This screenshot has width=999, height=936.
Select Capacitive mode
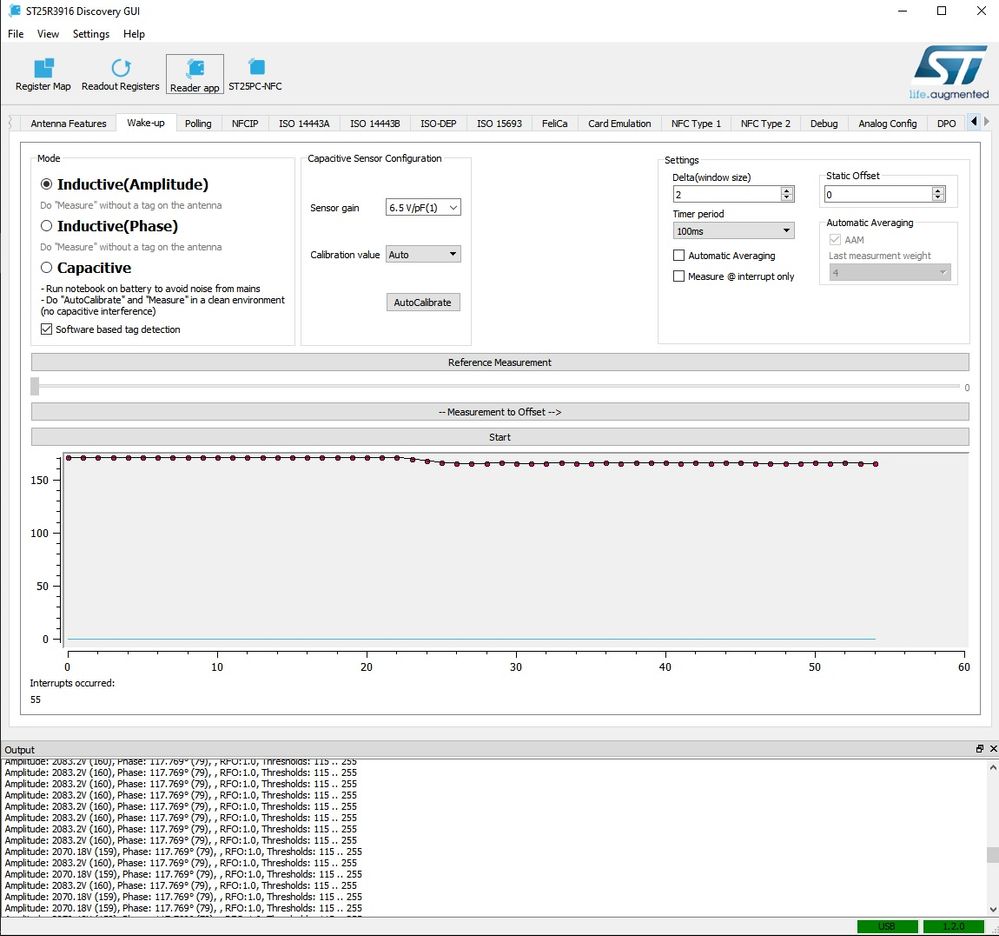47,268
